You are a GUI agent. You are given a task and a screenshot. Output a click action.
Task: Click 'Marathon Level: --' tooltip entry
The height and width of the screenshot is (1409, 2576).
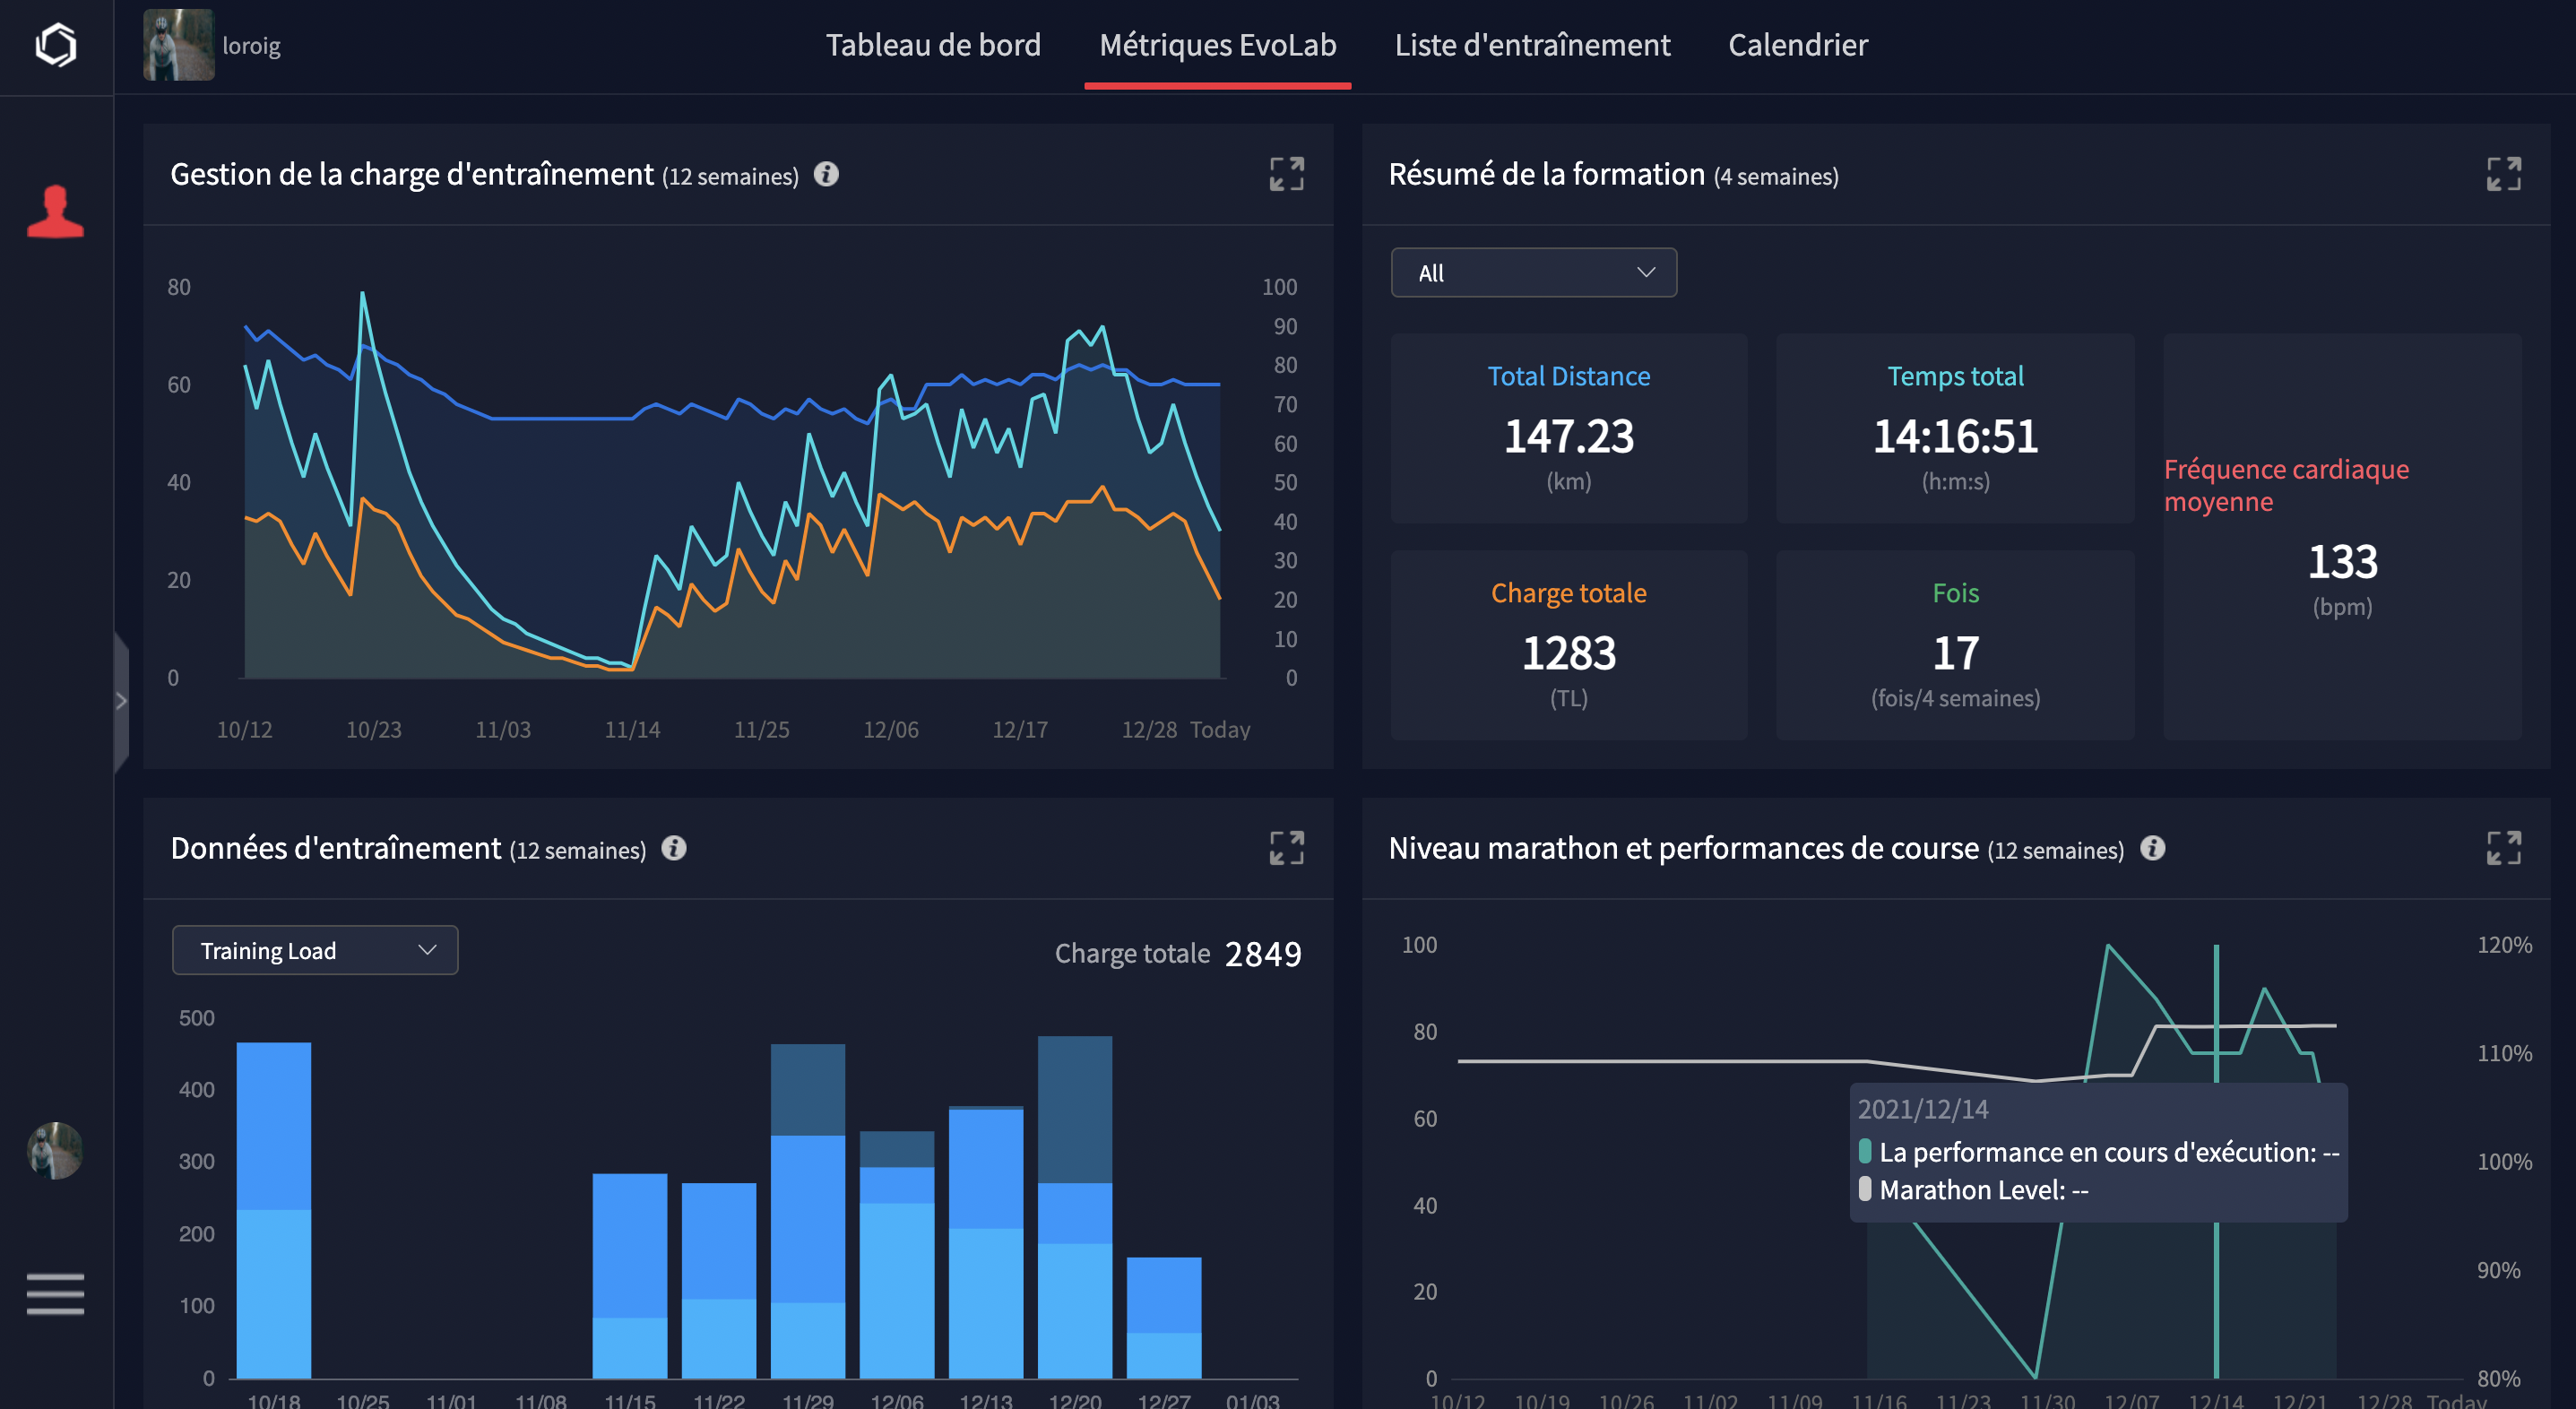click(x=1974, y=1190)
